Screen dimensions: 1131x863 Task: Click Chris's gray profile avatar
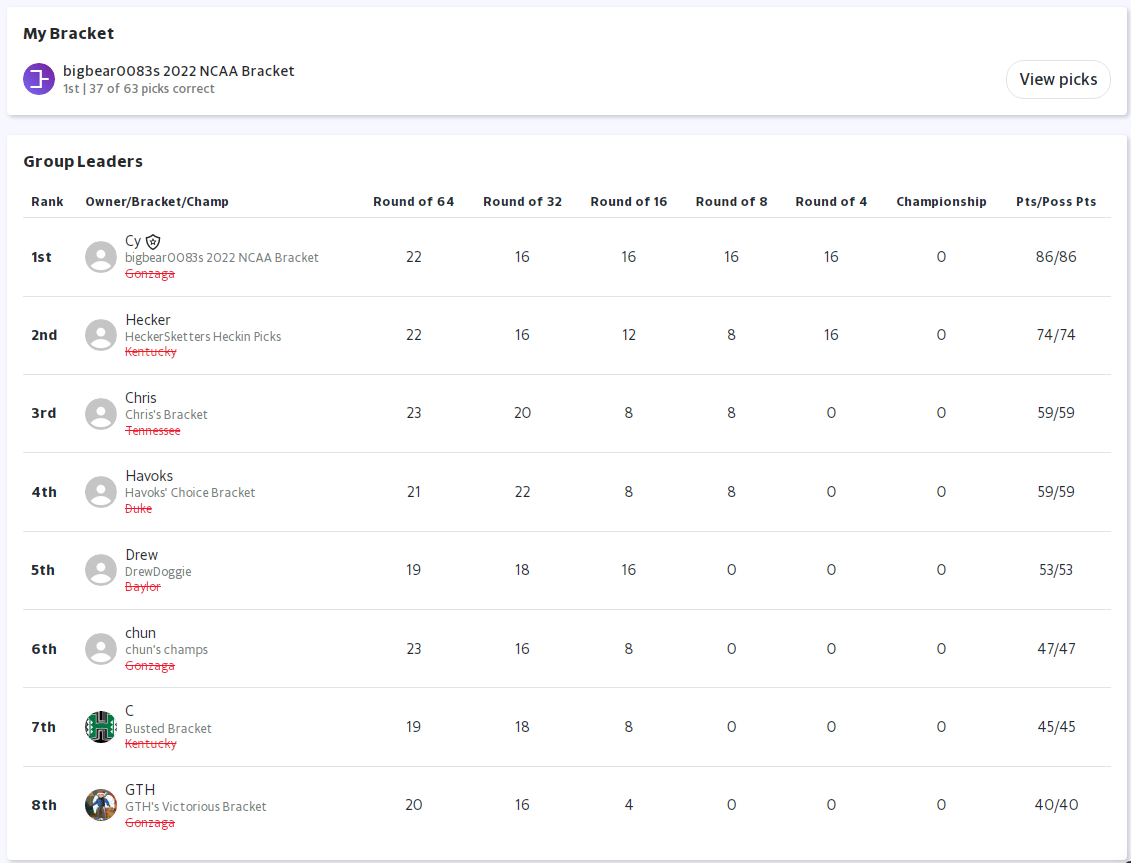(101, 413)
